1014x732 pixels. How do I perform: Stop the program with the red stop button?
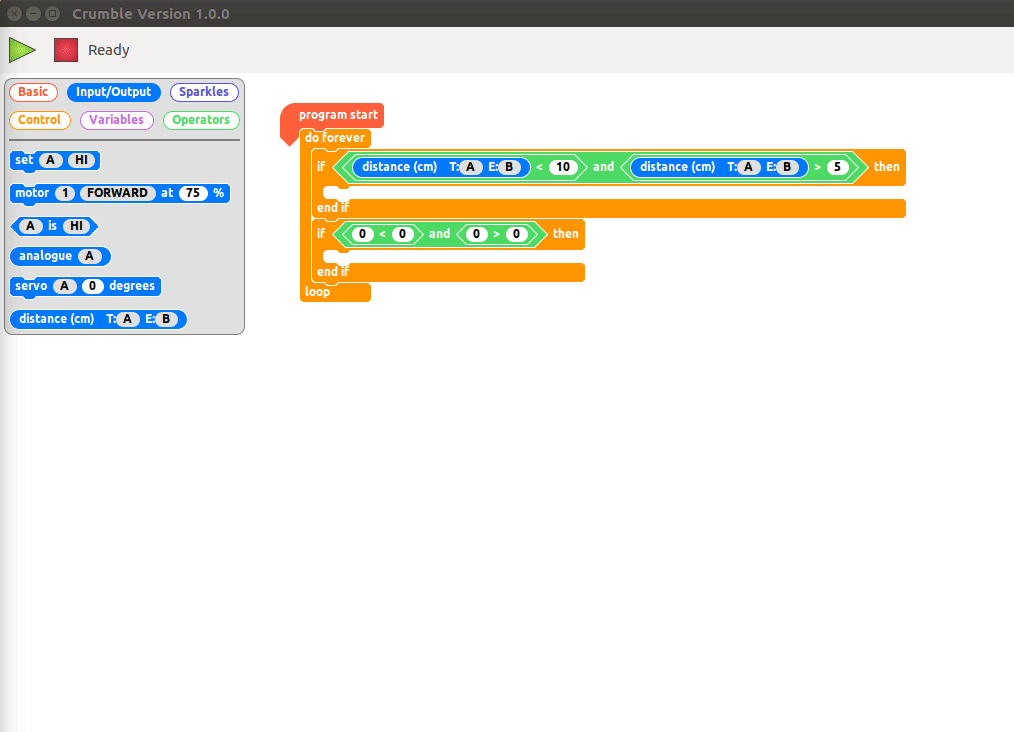pyautogui.click(x=66, y=50)
